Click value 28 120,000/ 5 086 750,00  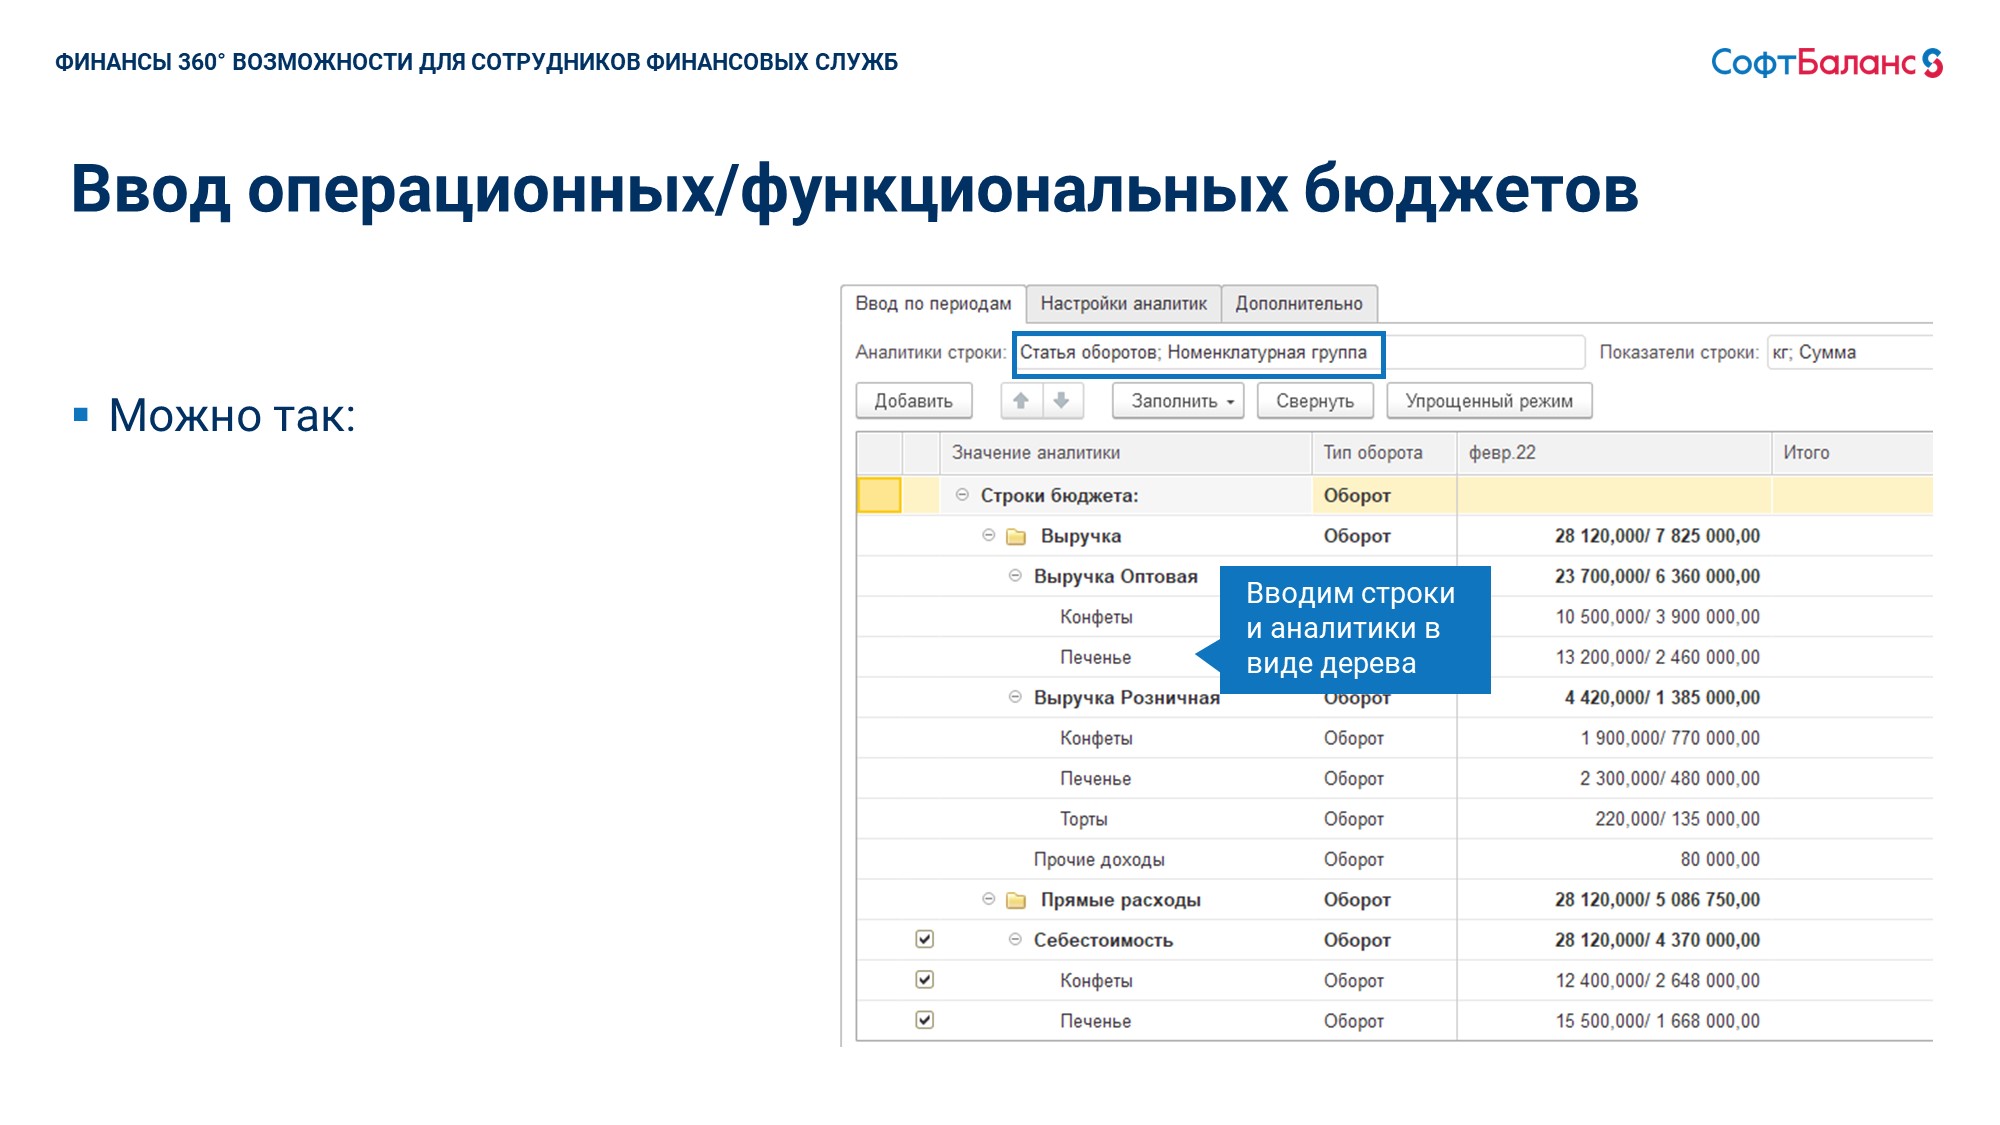1657,900
